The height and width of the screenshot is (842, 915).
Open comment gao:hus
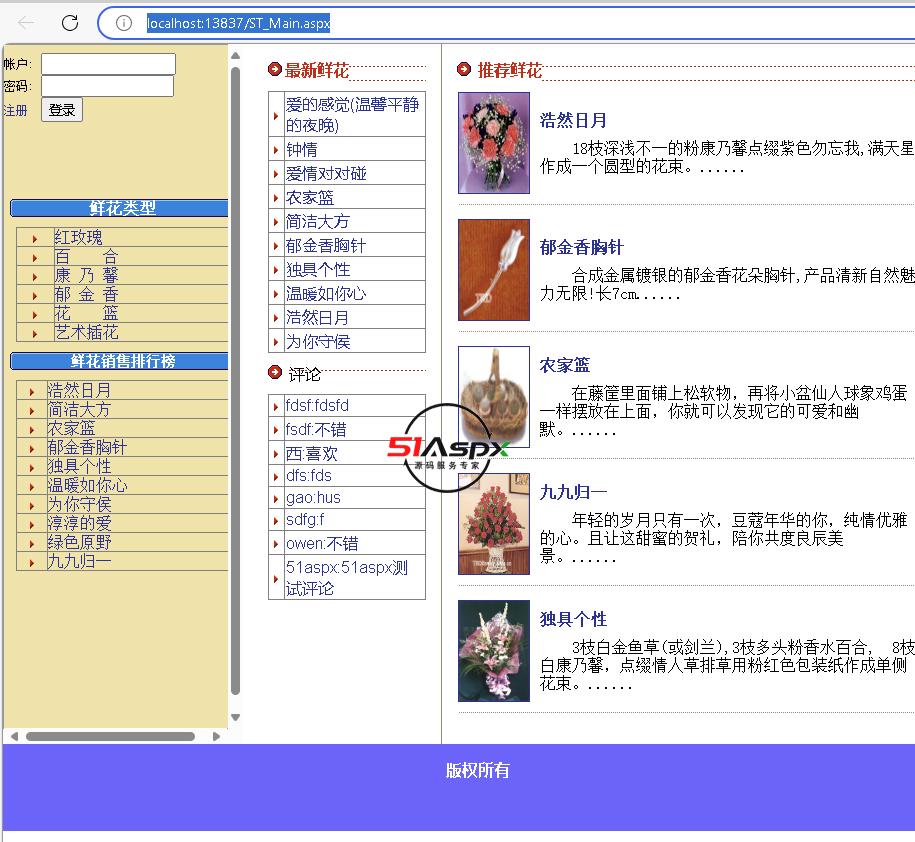point(313,498)
